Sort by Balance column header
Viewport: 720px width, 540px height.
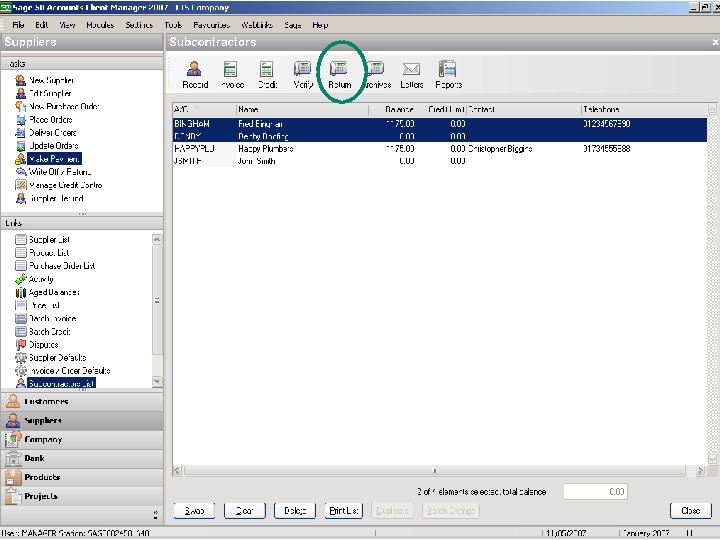[392, 109]
